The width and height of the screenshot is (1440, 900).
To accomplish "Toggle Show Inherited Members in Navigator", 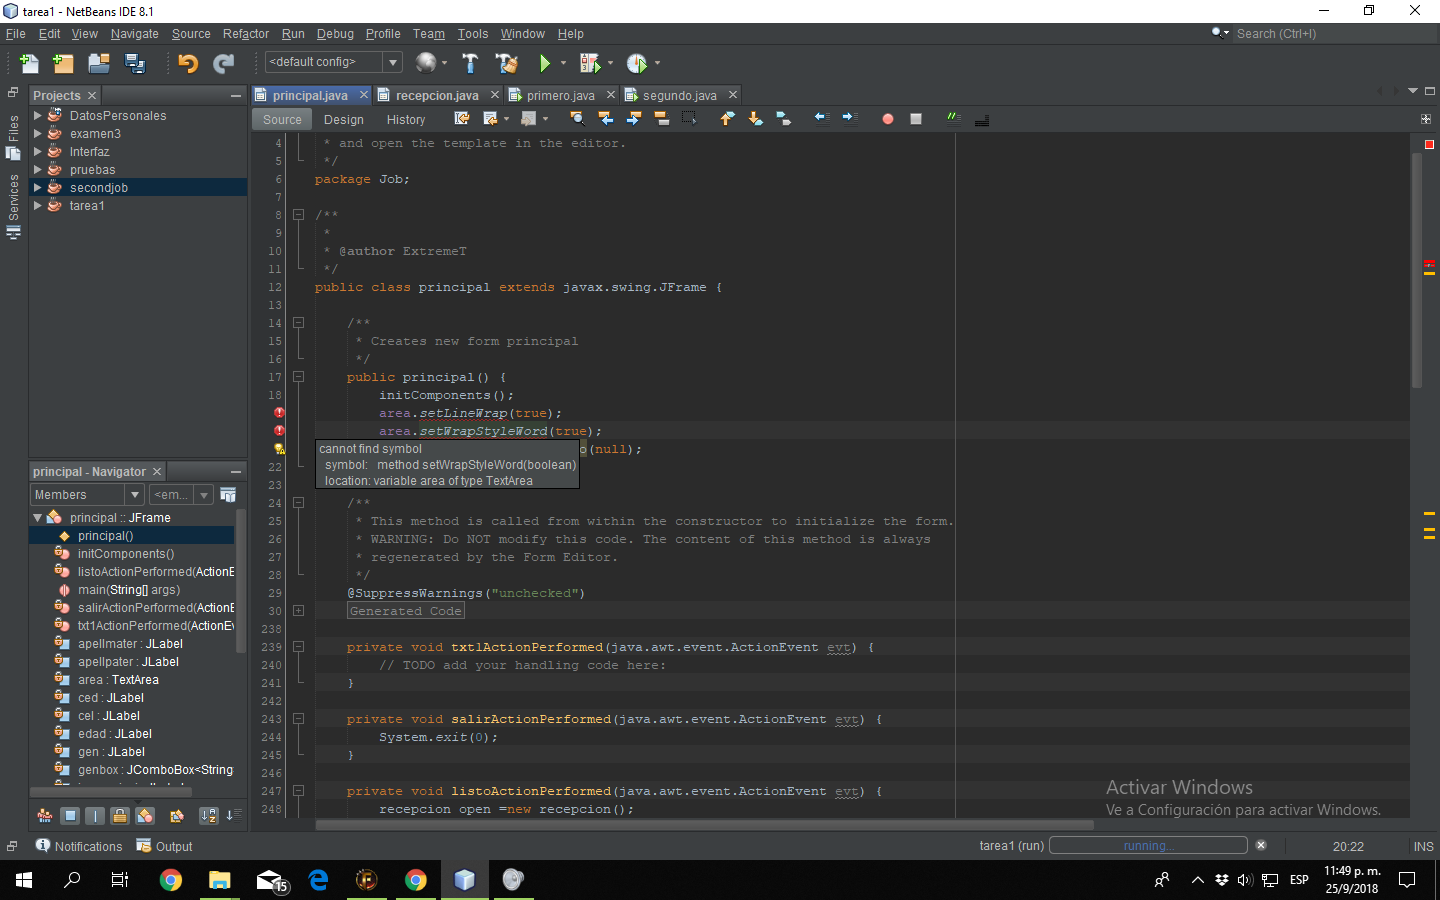I will [45, 816].
